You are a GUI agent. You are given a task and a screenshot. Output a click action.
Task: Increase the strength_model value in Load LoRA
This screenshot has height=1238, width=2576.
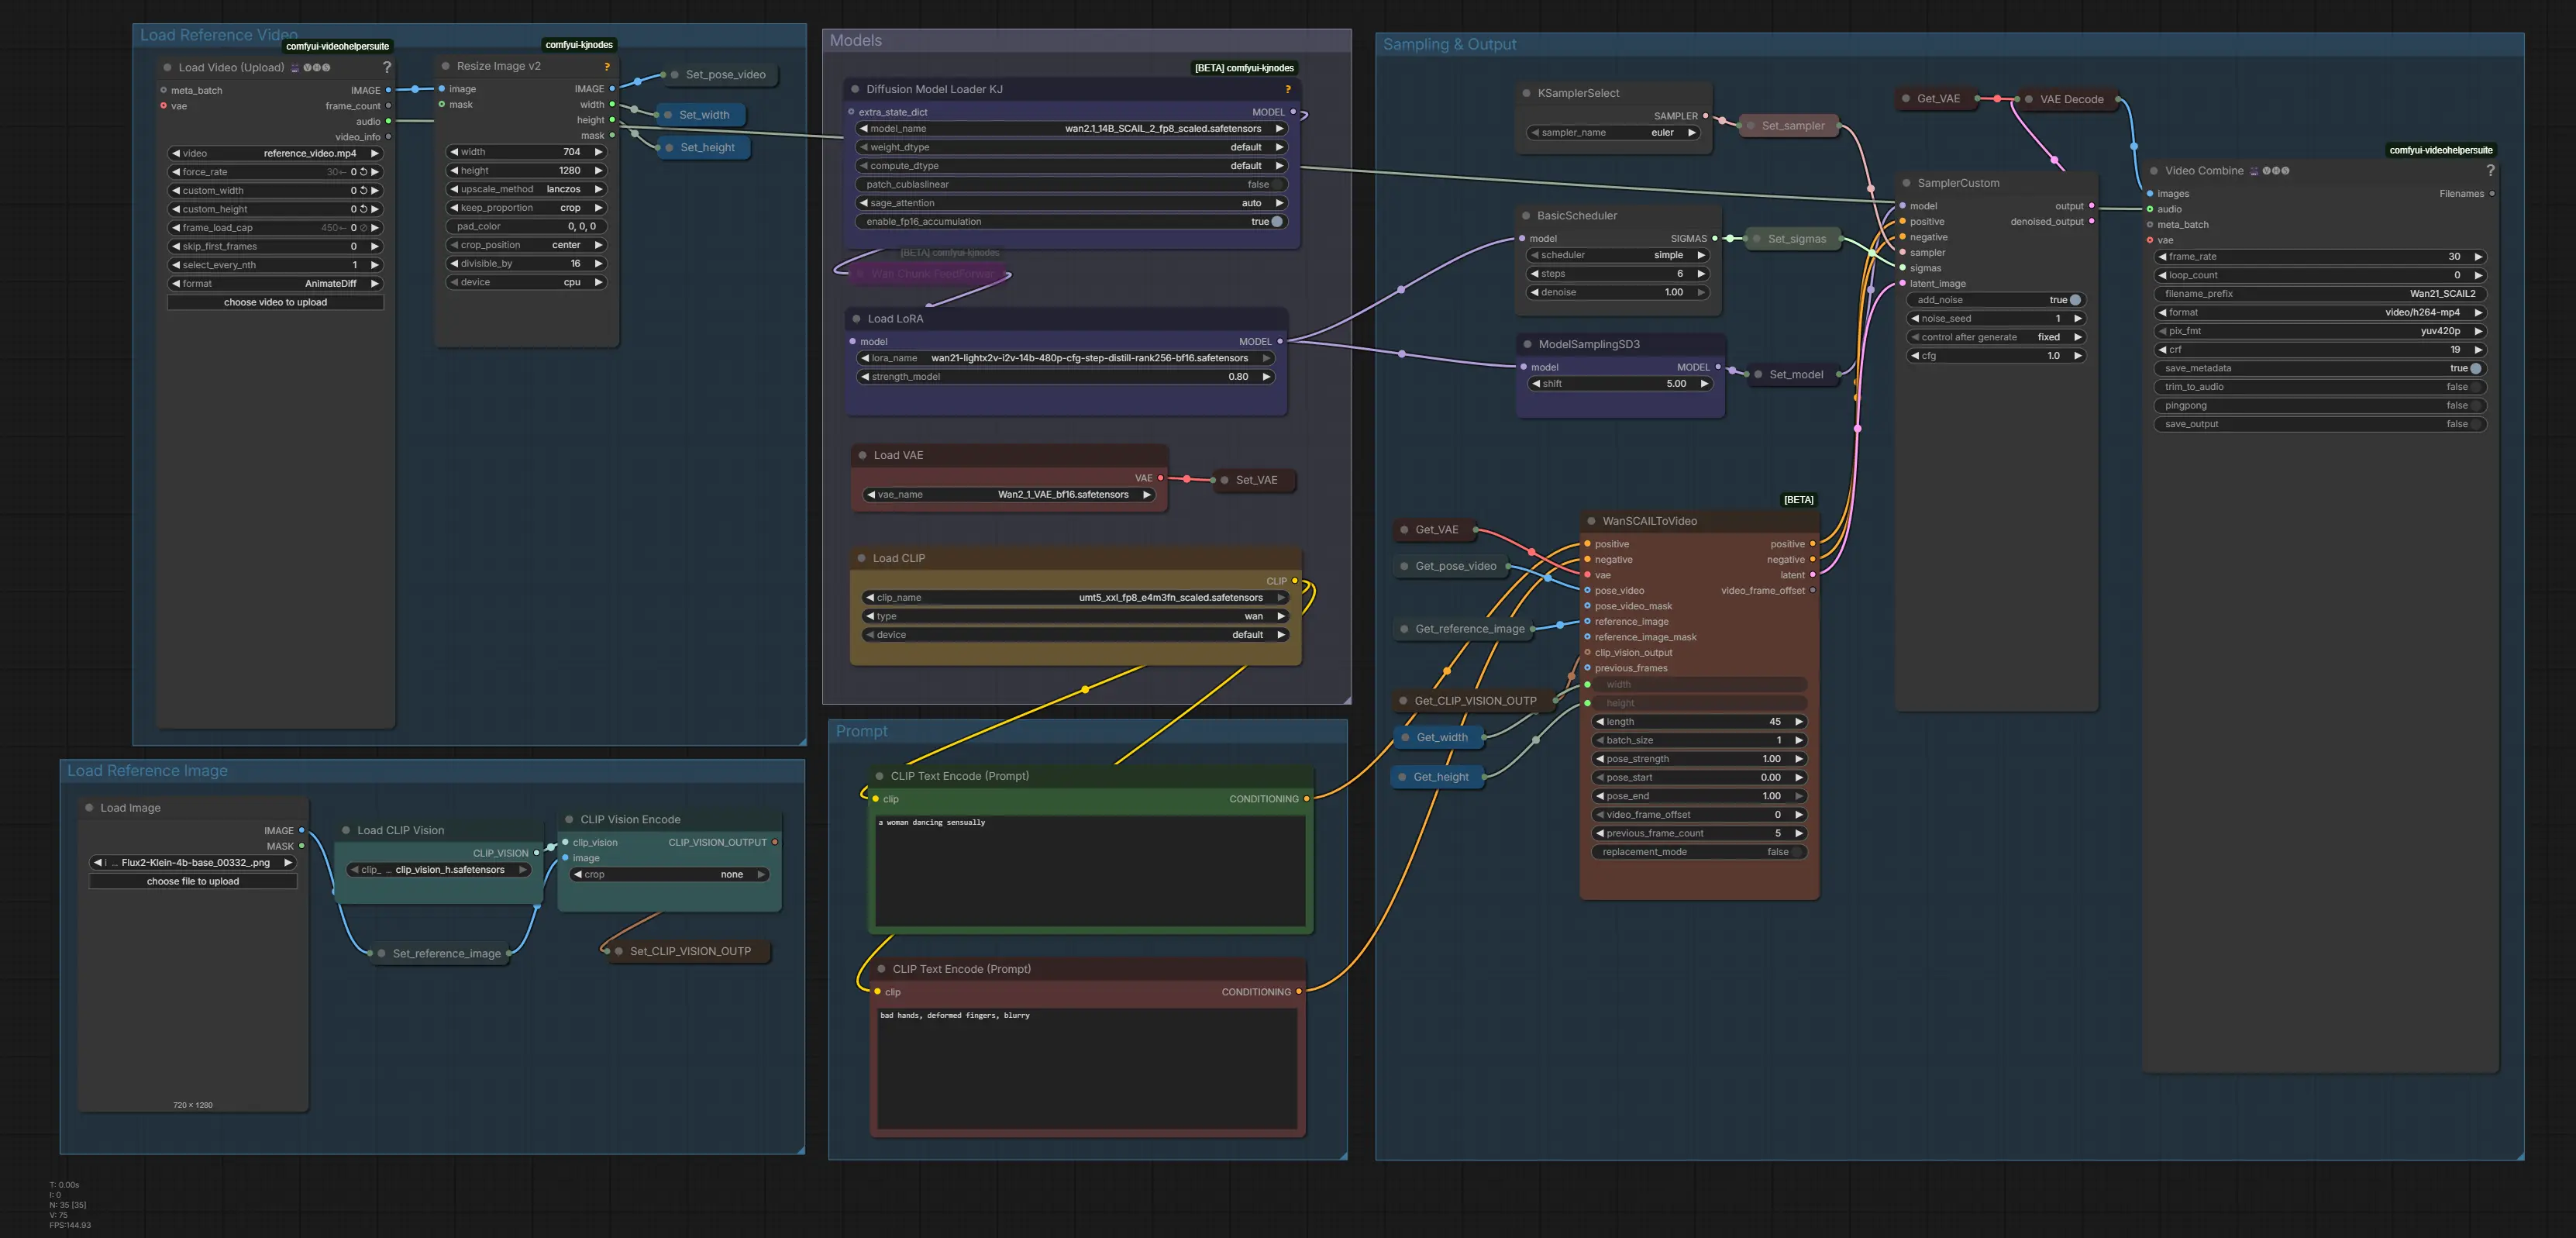point(1266,377)
